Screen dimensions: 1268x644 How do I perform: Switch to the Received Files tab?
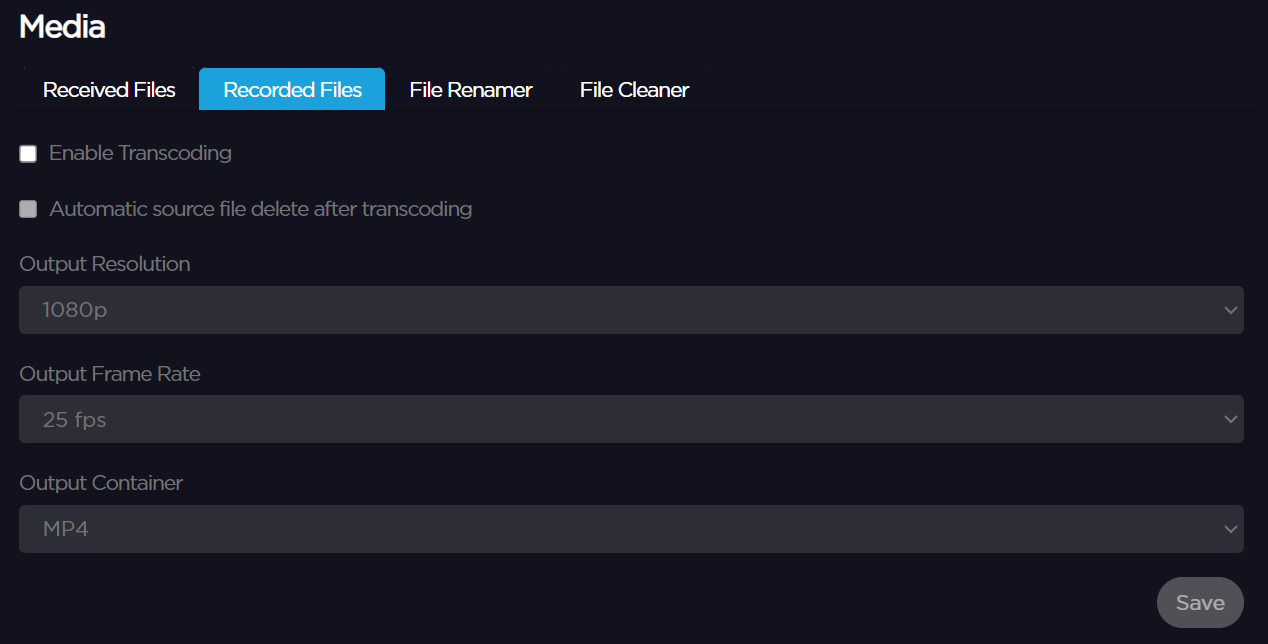click(109, 90)
